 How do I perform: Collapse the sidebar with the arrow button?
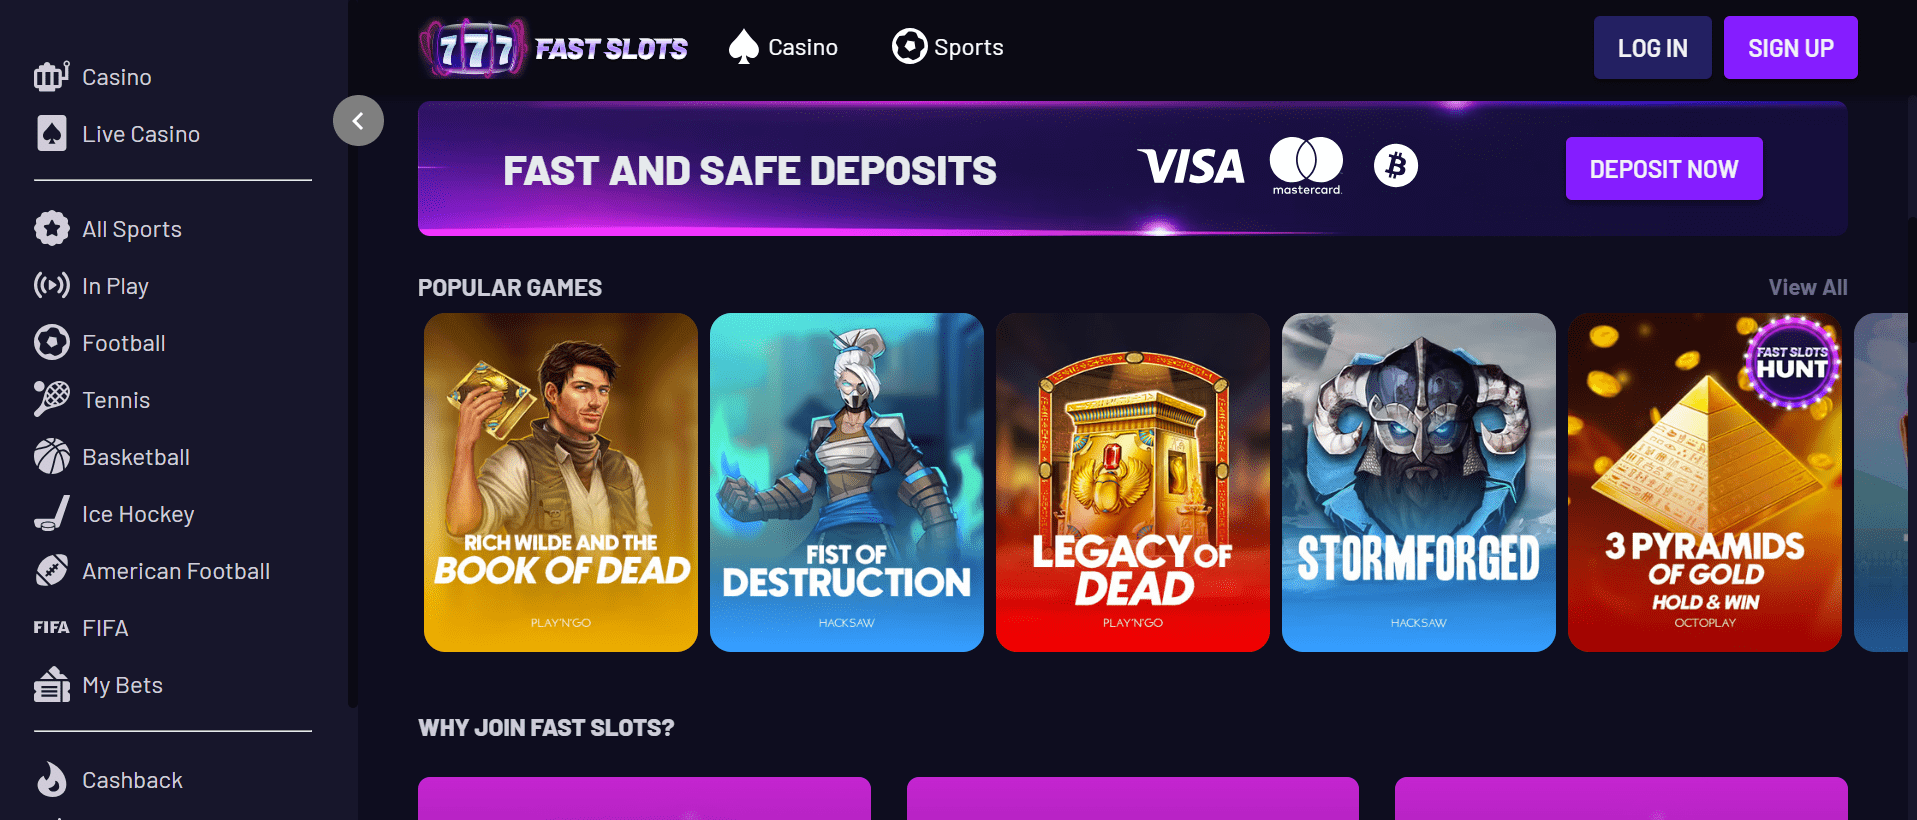tap(358, 121)
